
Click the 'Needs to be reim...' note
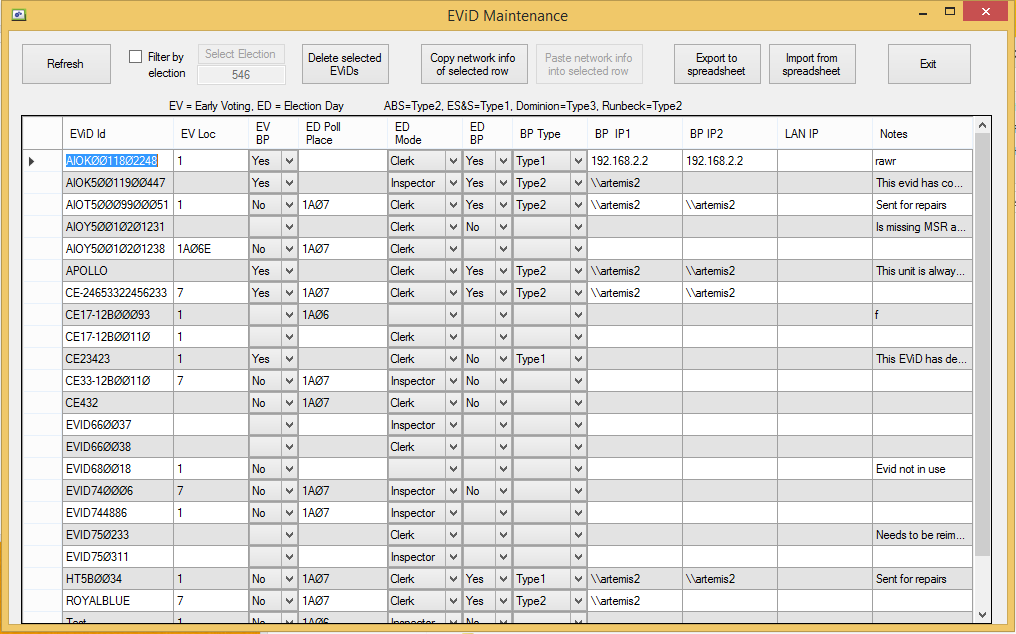[923, 535]
